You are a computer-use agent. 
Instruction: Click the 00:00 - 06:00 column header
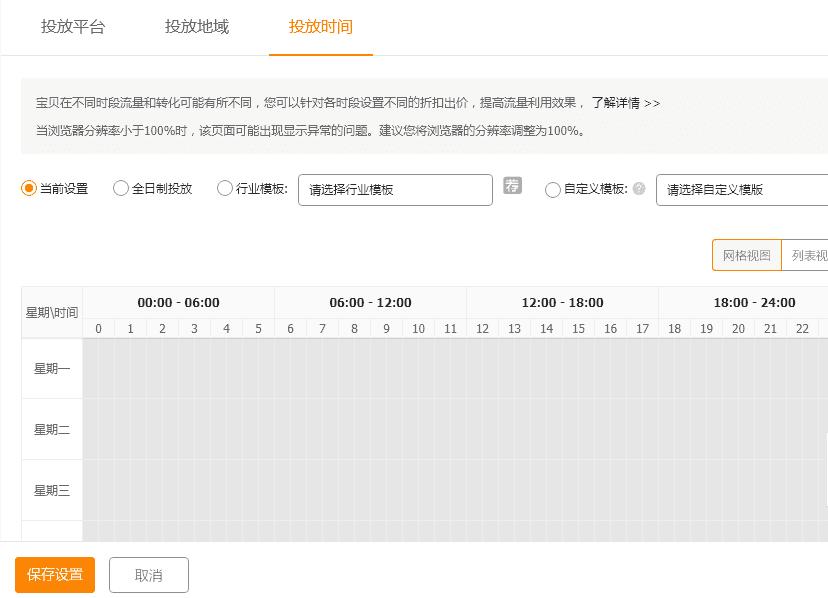176,303
